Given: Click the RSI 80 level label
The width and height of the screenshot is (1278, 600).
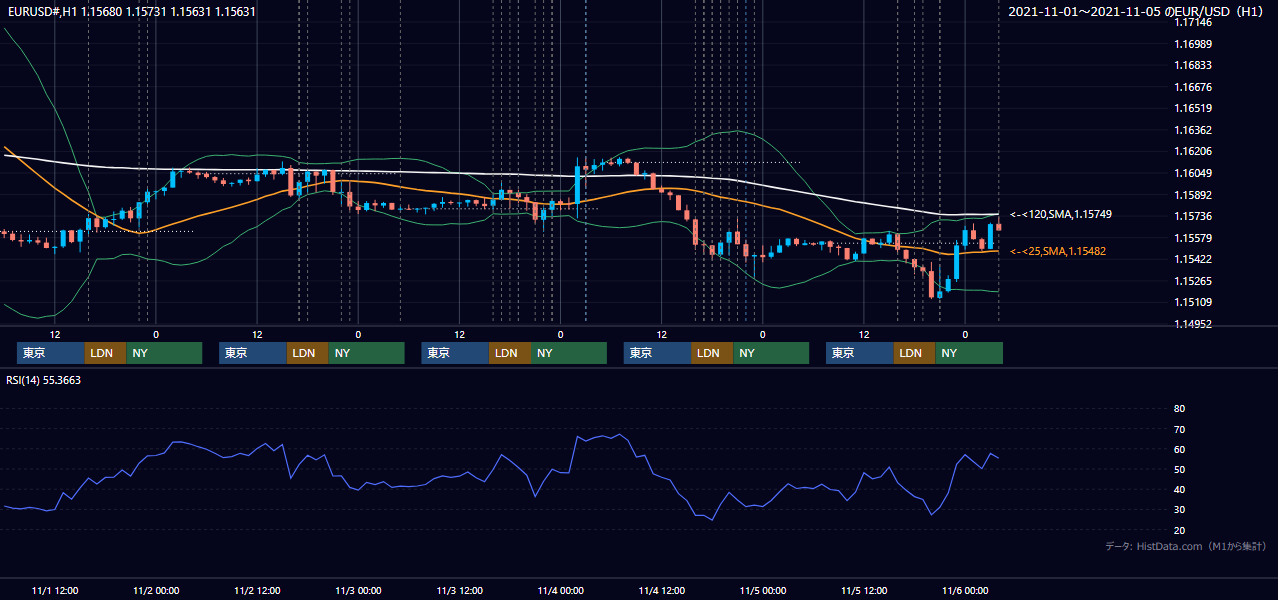Looking at the screenshot, I should pos(1179,409).
